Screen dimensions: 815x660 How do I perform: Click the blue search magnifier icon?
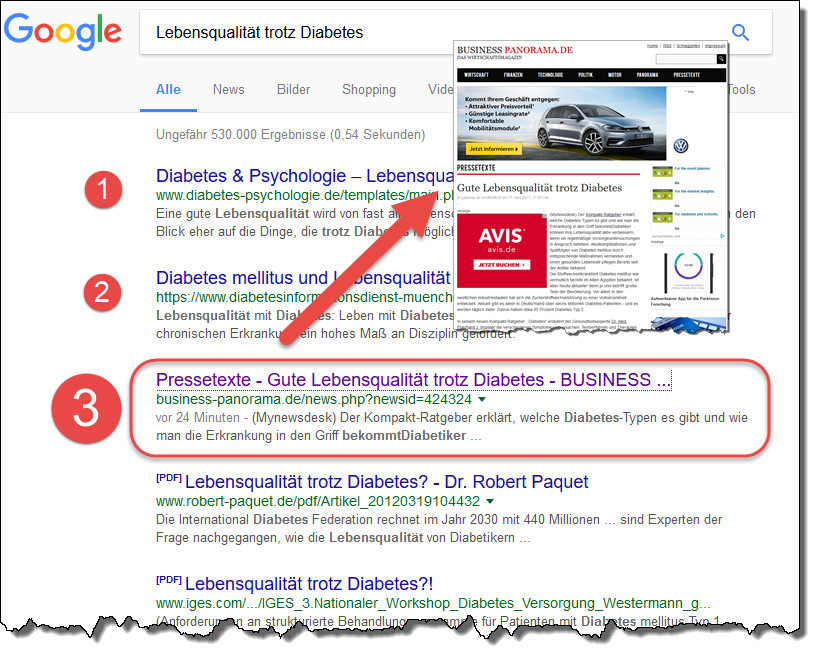click(x=740, y=33)
